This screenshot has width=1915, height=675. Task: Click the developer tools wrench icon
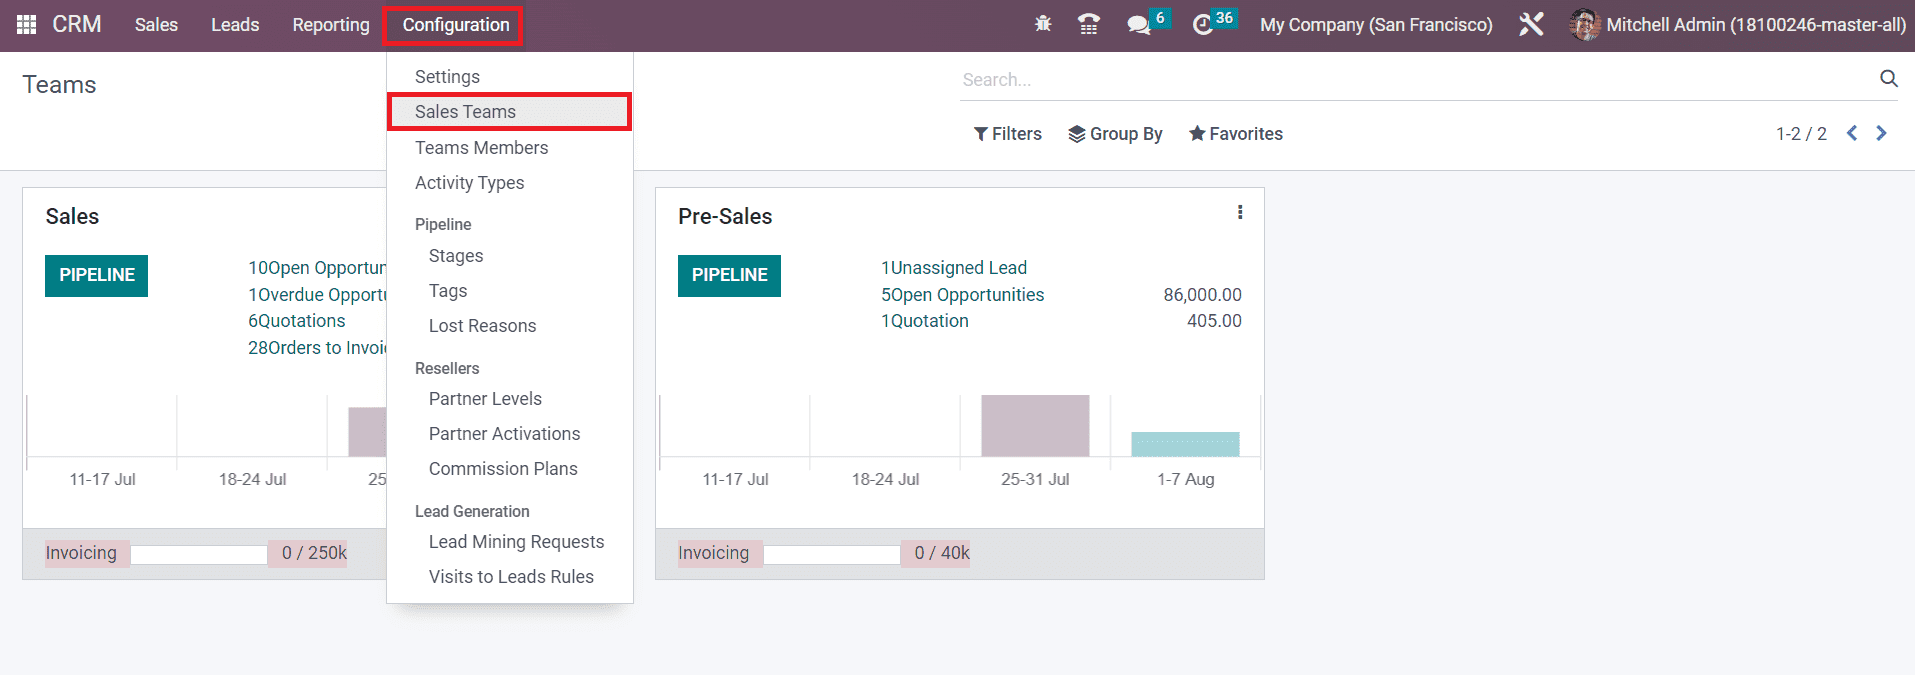[x=1531, y=25]
